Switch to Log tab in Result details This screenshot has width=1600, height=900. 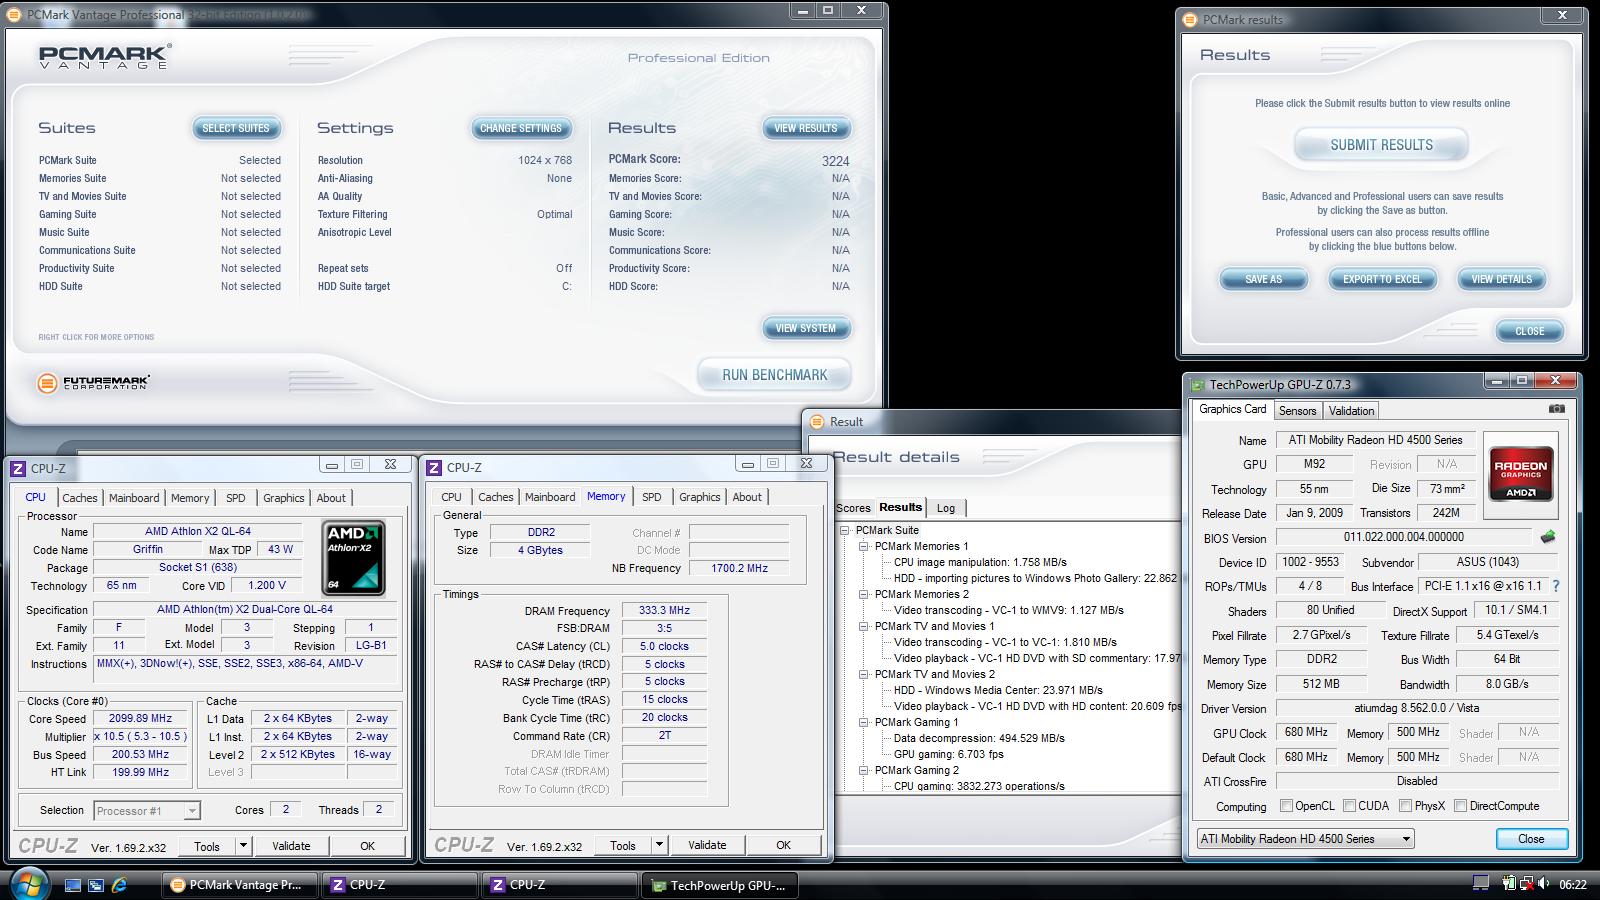(x=946, y=508)
